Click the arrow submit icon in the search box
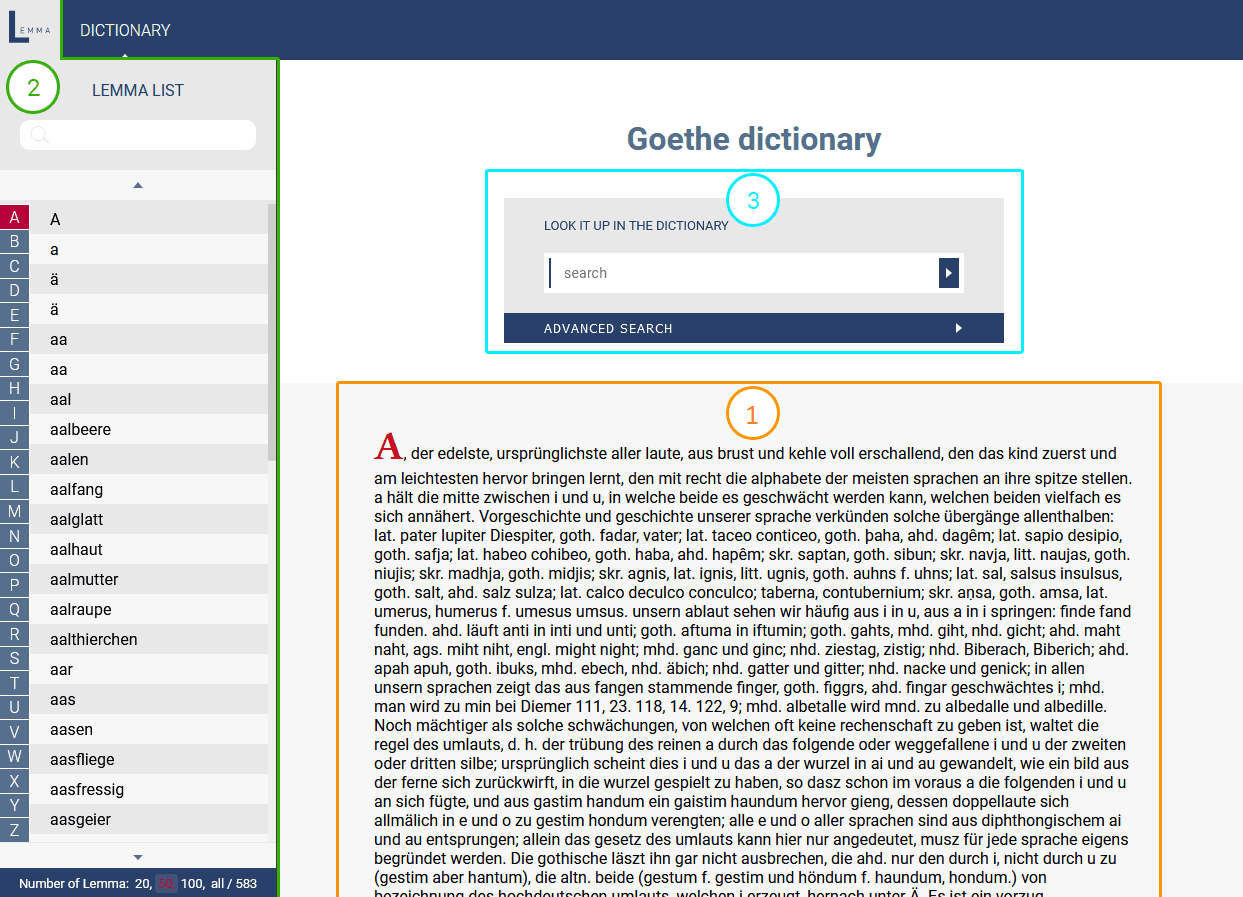Viewport: 1243px width, 897px height. (x=948, y=272)
